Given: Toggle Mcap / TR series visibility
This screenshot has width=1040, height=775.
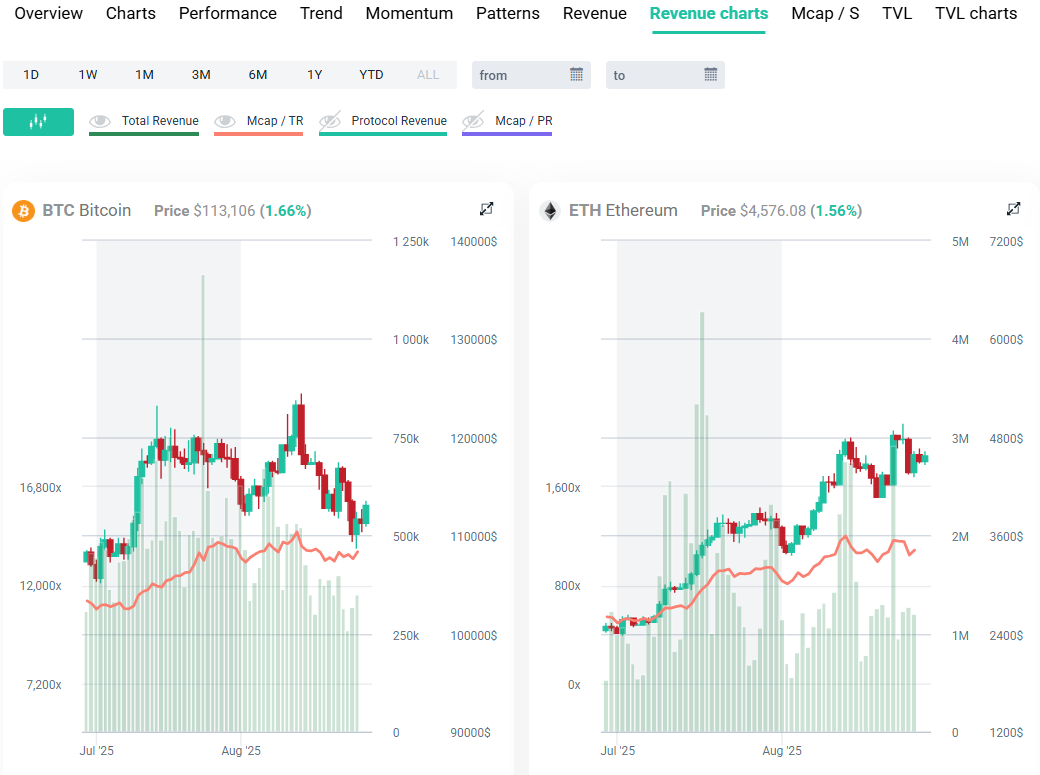Looking at the screenshot, I should click(x=259, y=121).
